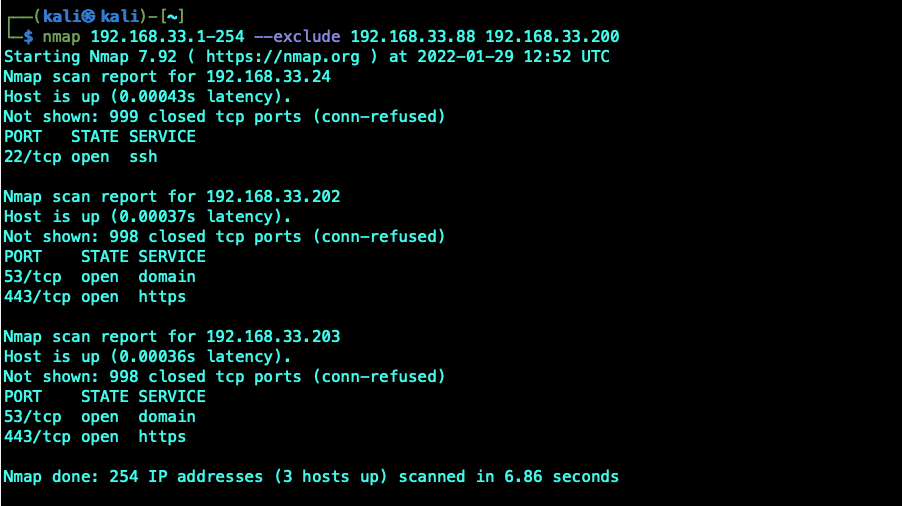
Task: Click the ssh service name
Action: (x=143, y=157)
